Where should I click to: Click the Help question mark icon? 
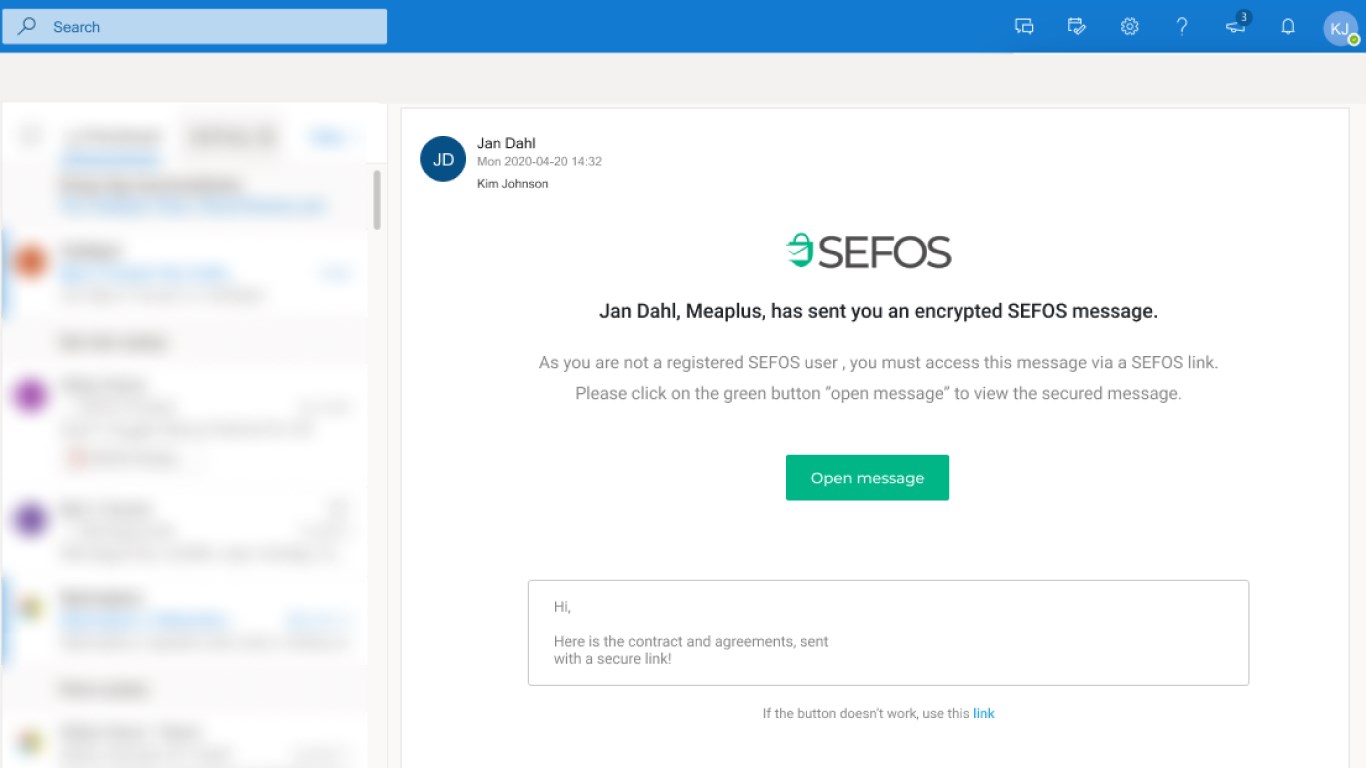[1182, 27]
